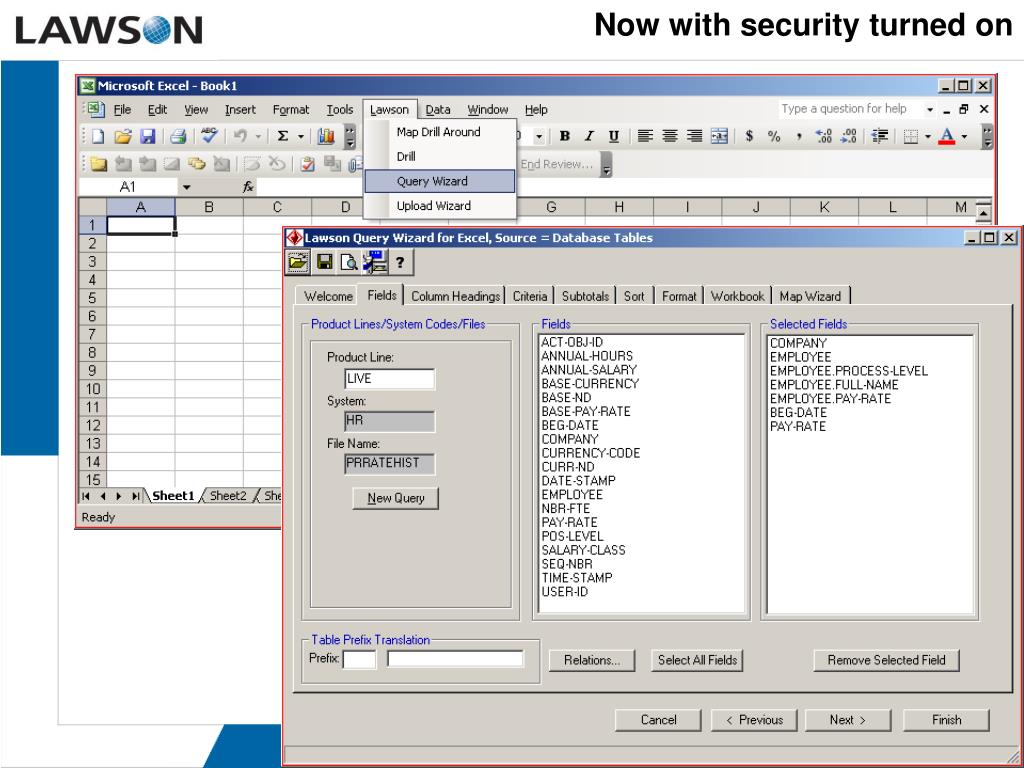Align text right in Excel

click(695, 136)
